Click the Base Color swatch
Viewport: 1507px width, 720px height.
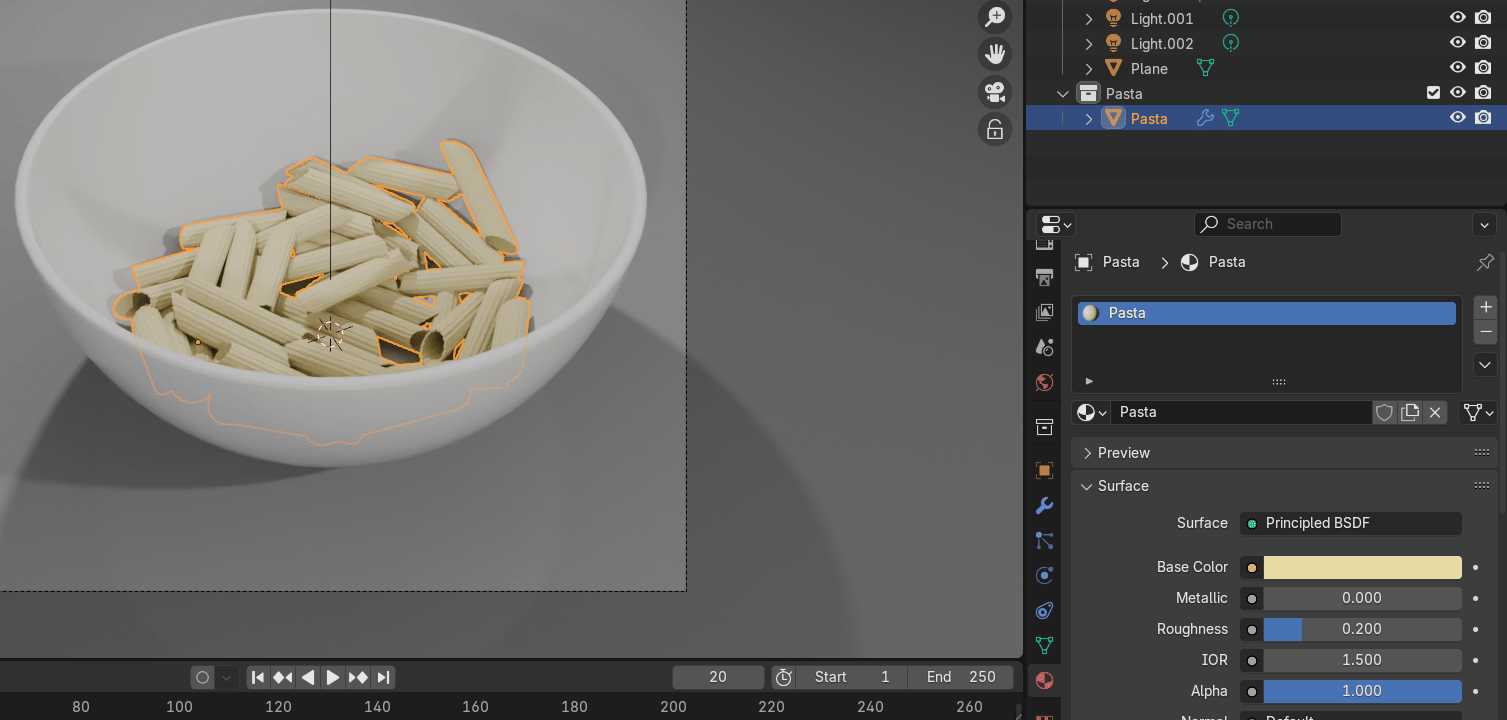click(x=1362, y=567)
